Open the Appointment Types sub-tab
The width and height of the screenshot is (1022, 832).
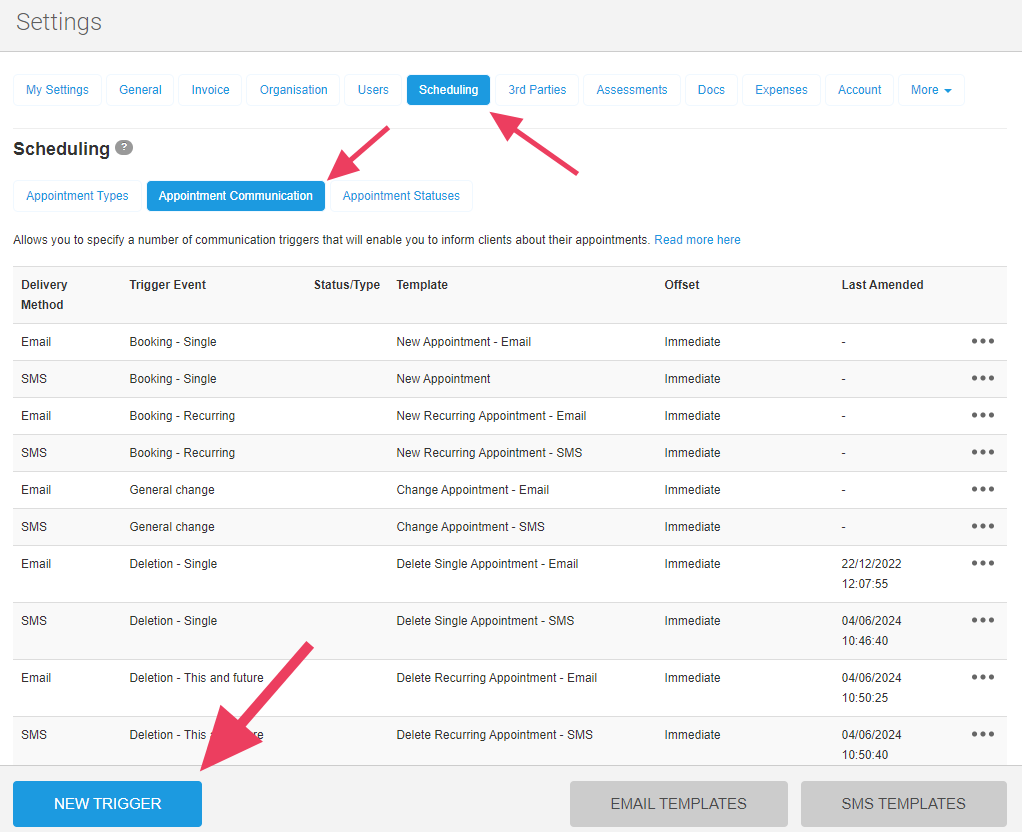pyautogui.click(x=77, y=196)
